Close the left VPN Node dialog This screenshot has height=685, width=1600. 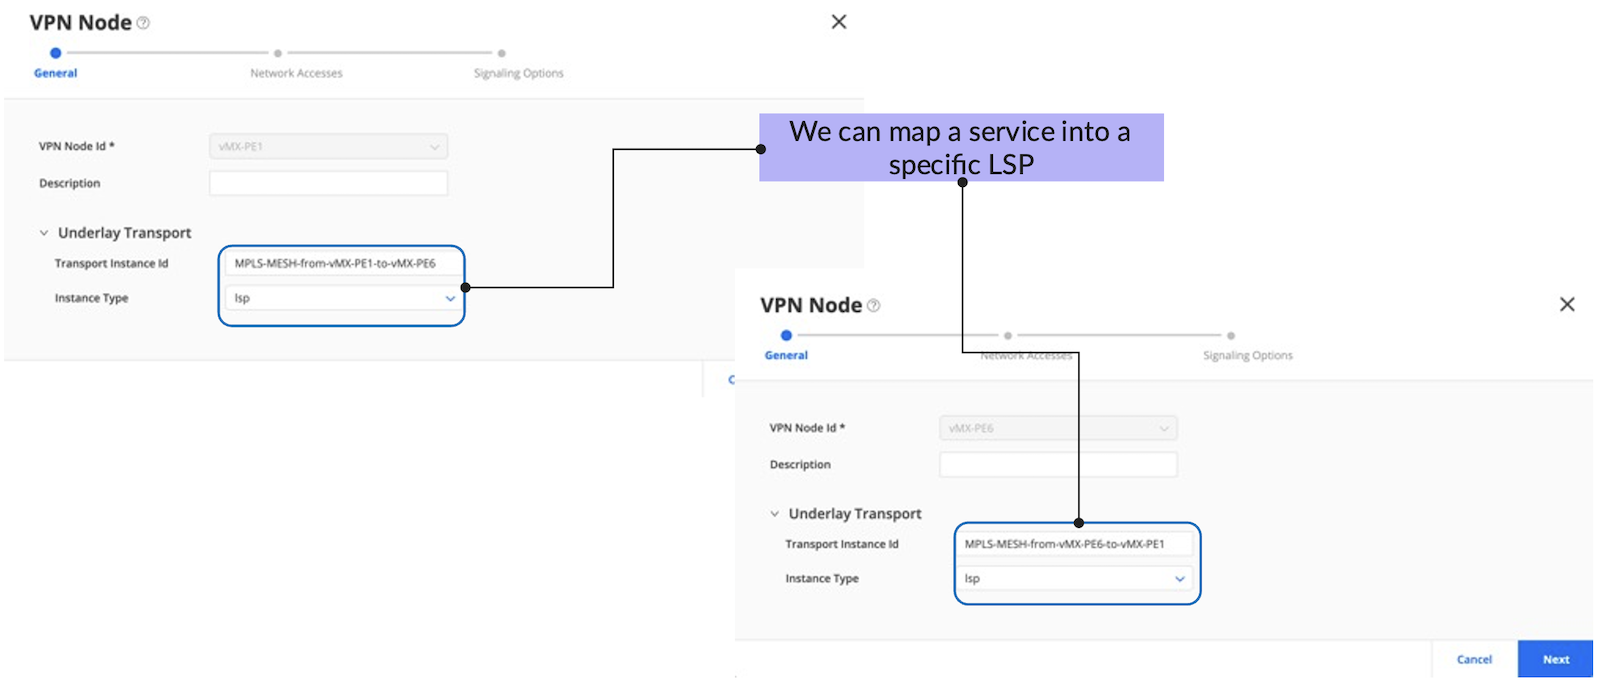point(839,22)
